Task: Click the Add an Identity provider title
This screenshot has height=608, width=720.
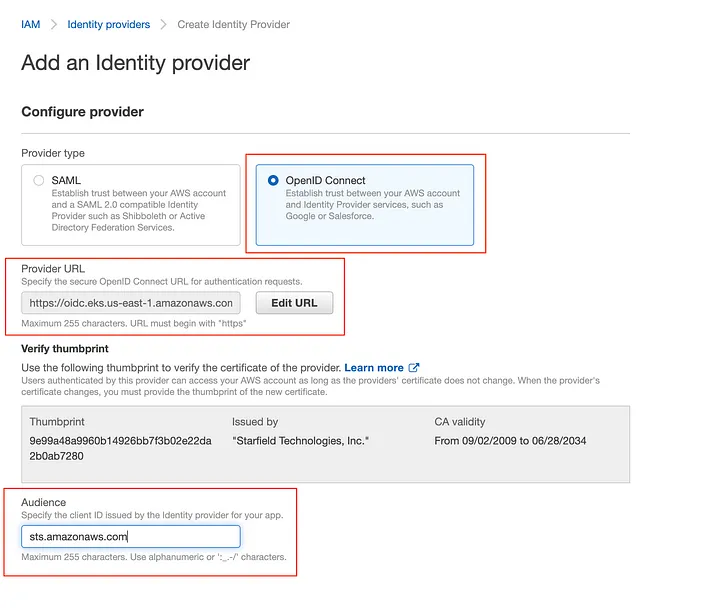Action: click(x=135, y=63)
